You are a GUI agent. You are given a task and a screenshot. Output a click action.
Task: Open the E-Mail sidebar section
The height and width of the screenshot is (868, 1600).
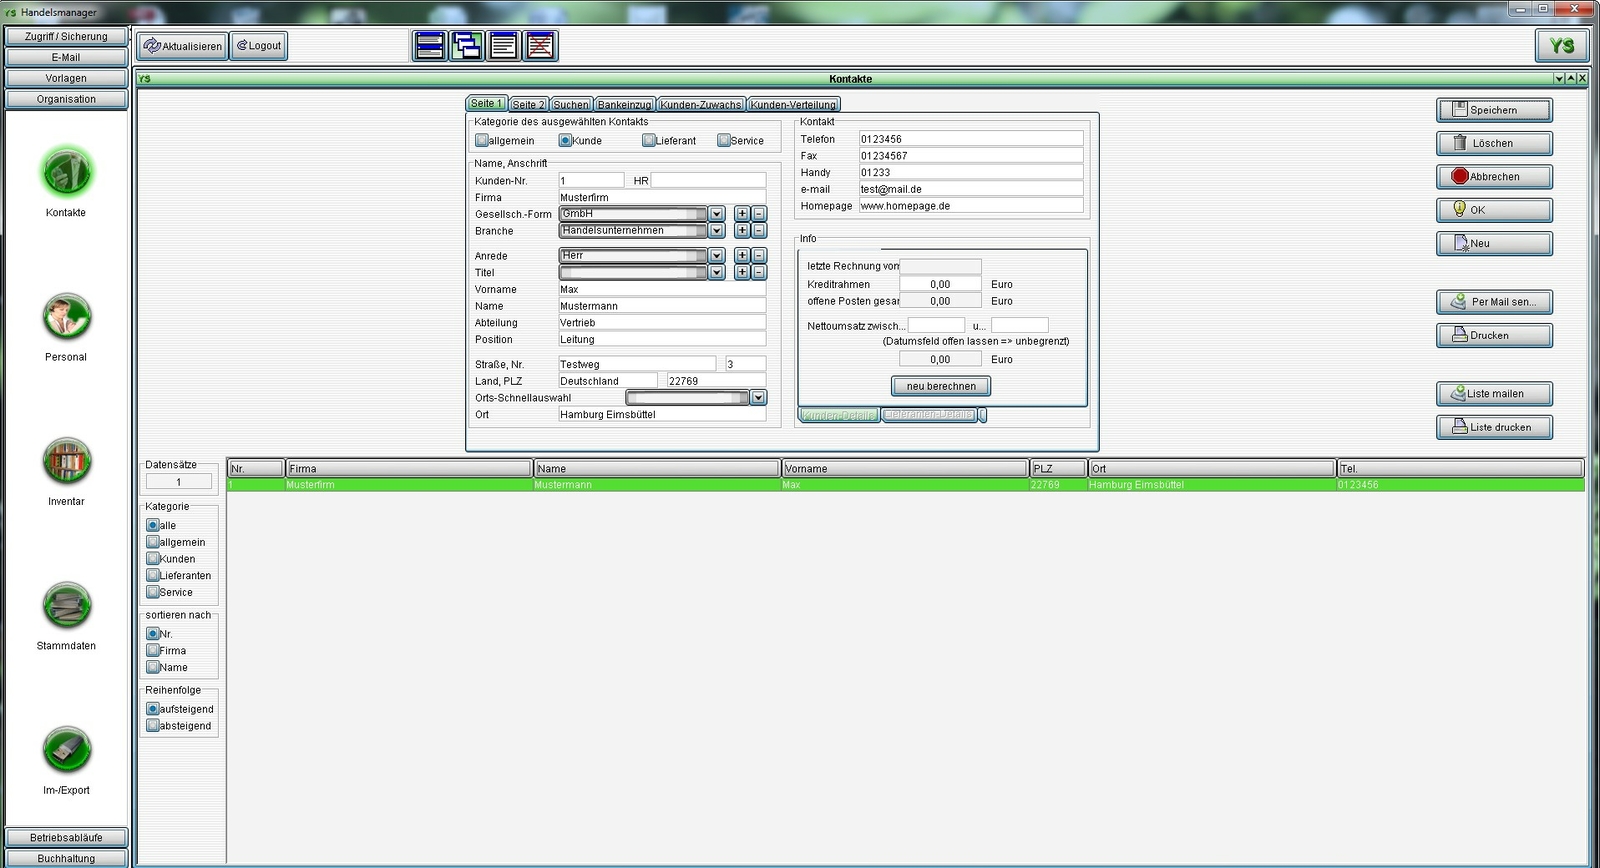(x=66, y=57)
